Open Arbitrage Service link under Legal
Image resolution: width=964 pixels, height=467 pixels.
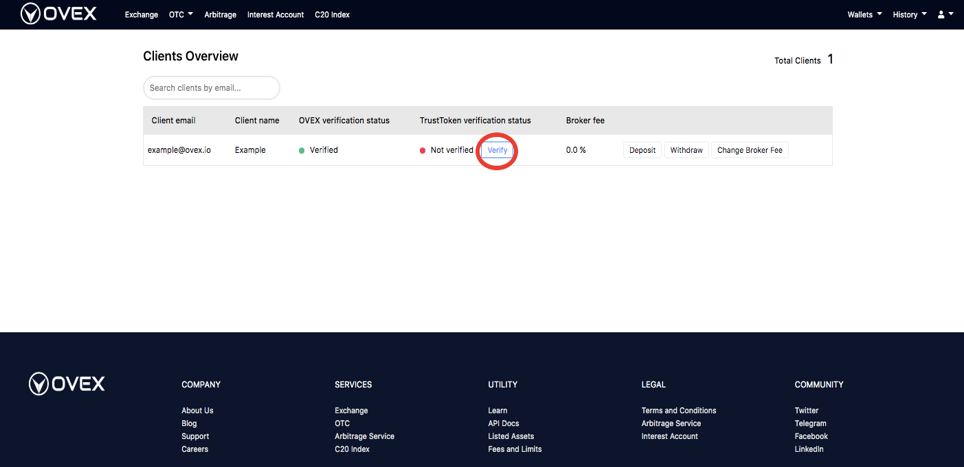[671, 423]
